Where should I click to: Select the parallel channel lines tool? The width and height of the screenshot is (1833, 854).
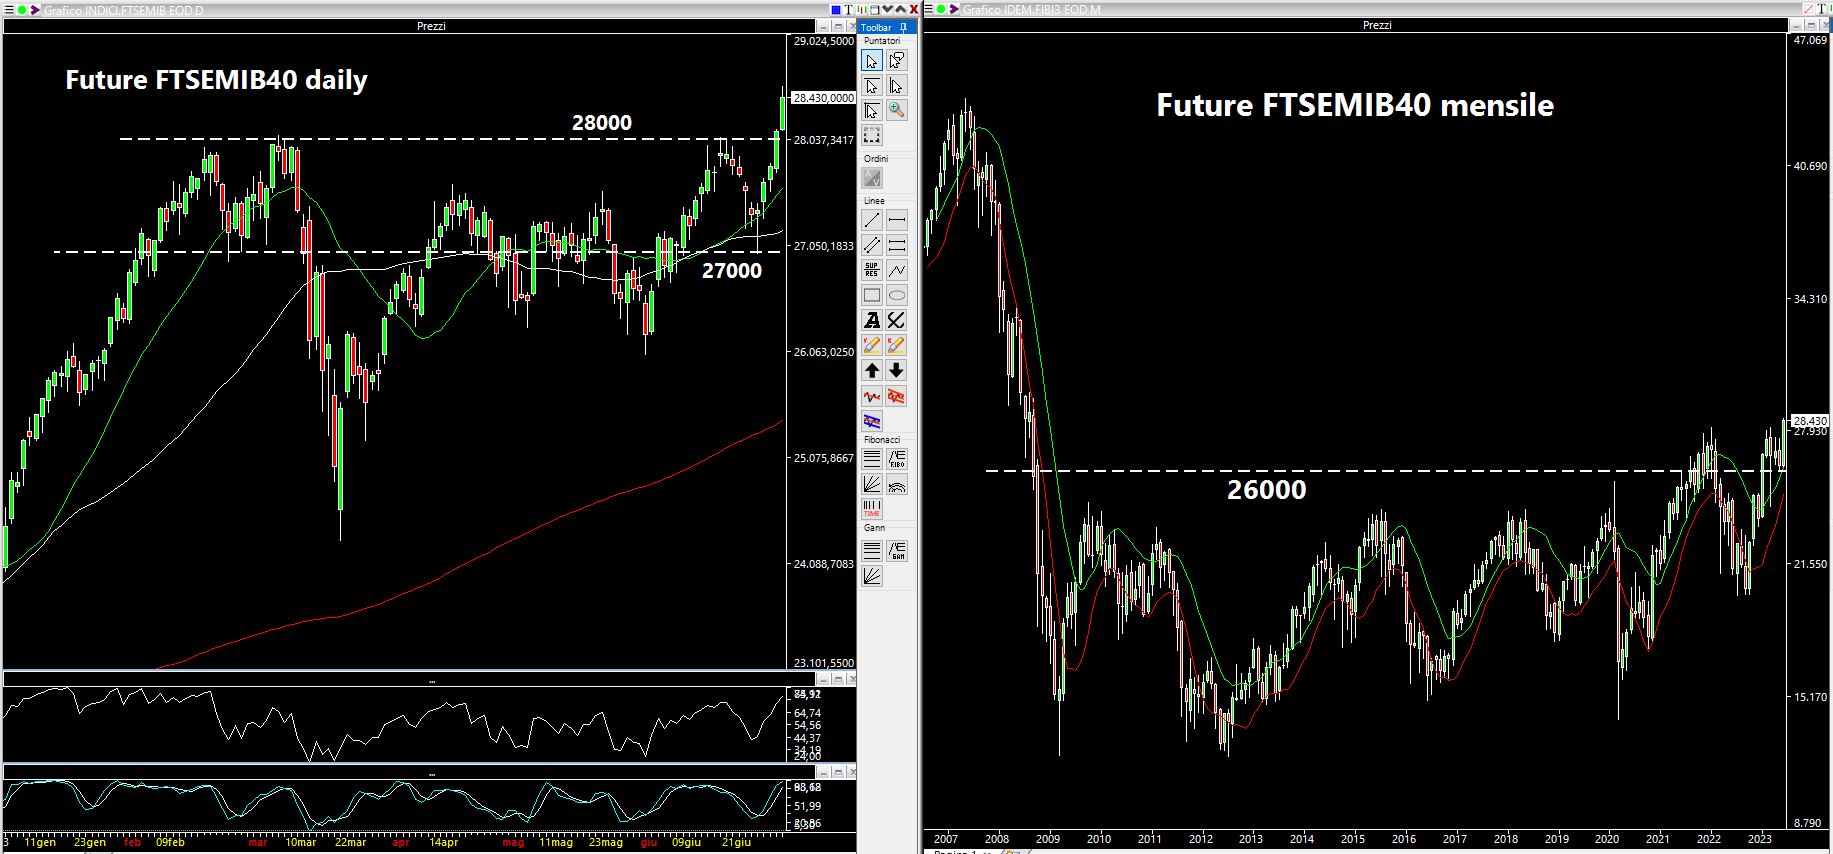pos(872,245)
